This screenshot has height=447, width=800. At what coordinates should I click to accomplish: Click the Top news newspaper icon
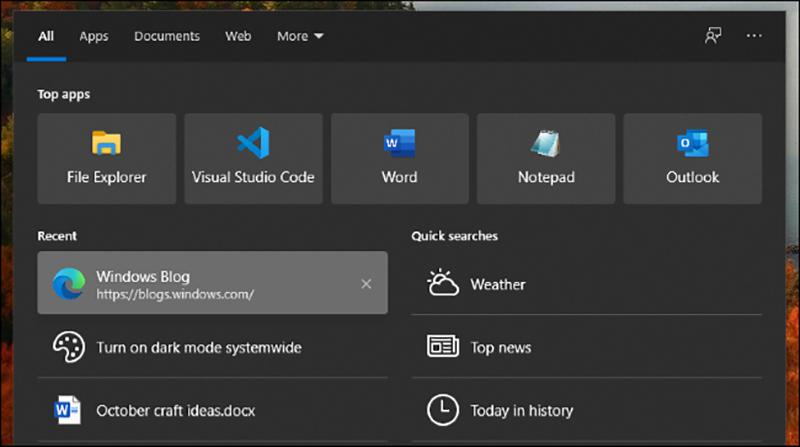click(442, 347)
